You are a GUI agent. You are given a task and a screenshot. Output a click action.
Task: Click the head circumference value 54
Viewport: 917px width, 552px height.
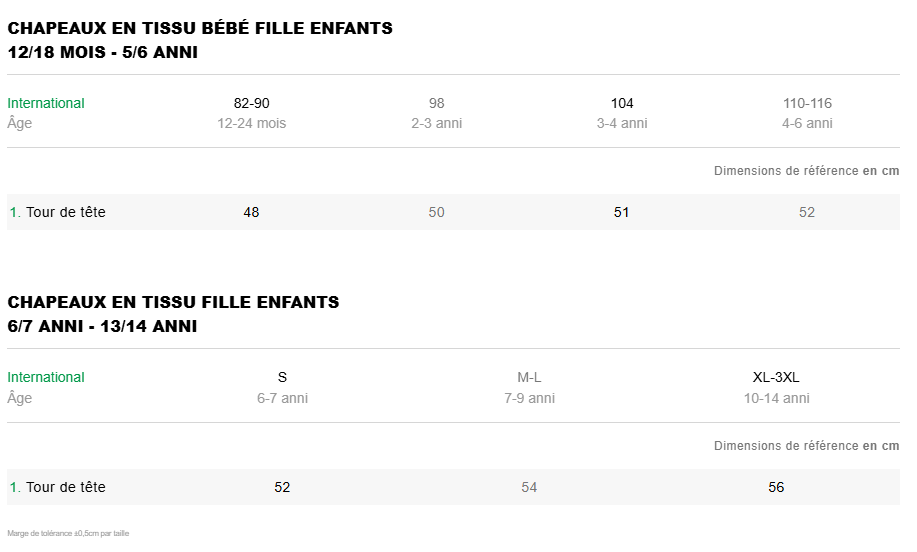pyautogui.click(x=529, y=487)
